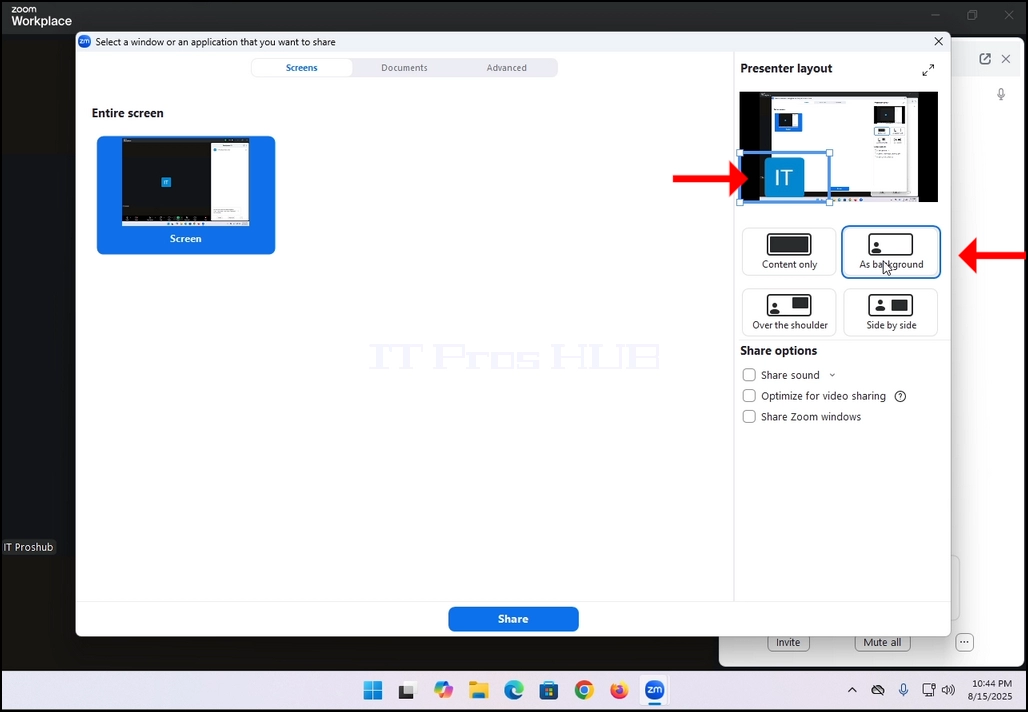The height and width of the screenshot is (712, 1028).
Task: Launch Copilot from the taskbar
Action: point(443,690)
